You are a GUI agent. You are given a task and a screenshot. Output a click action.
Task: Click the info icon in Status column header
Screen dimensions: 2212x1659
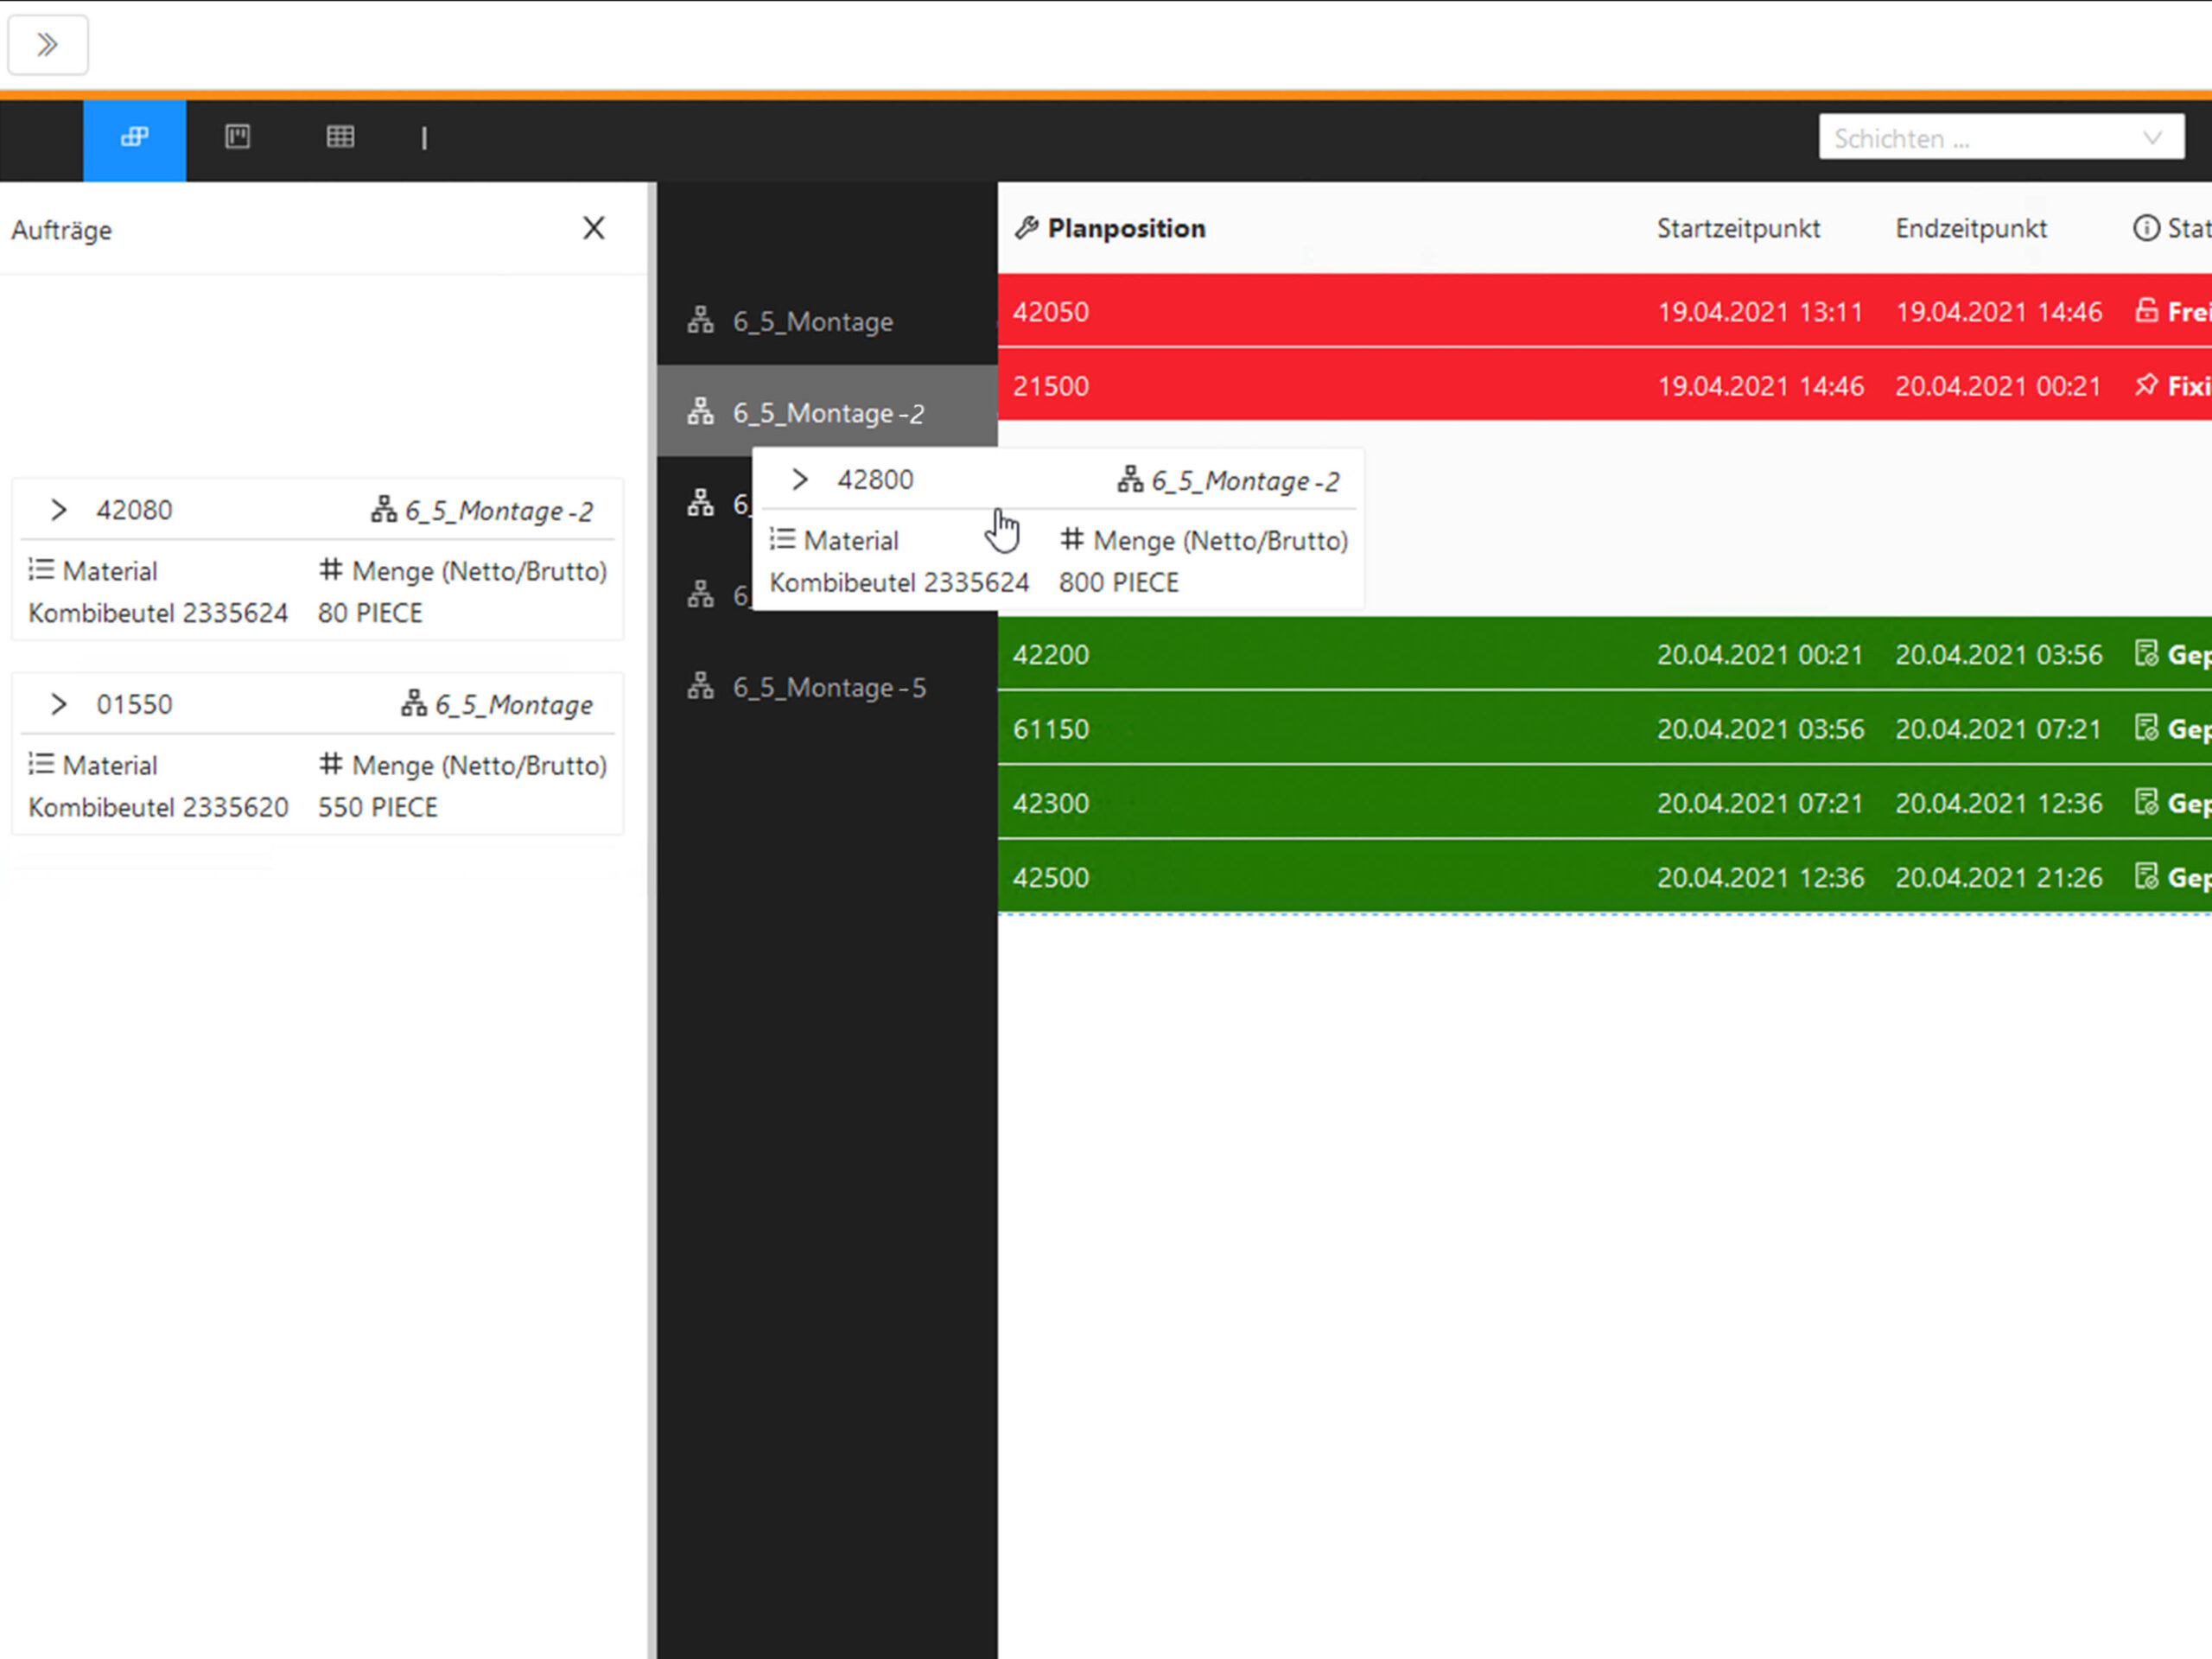[x=2146, y=229]
